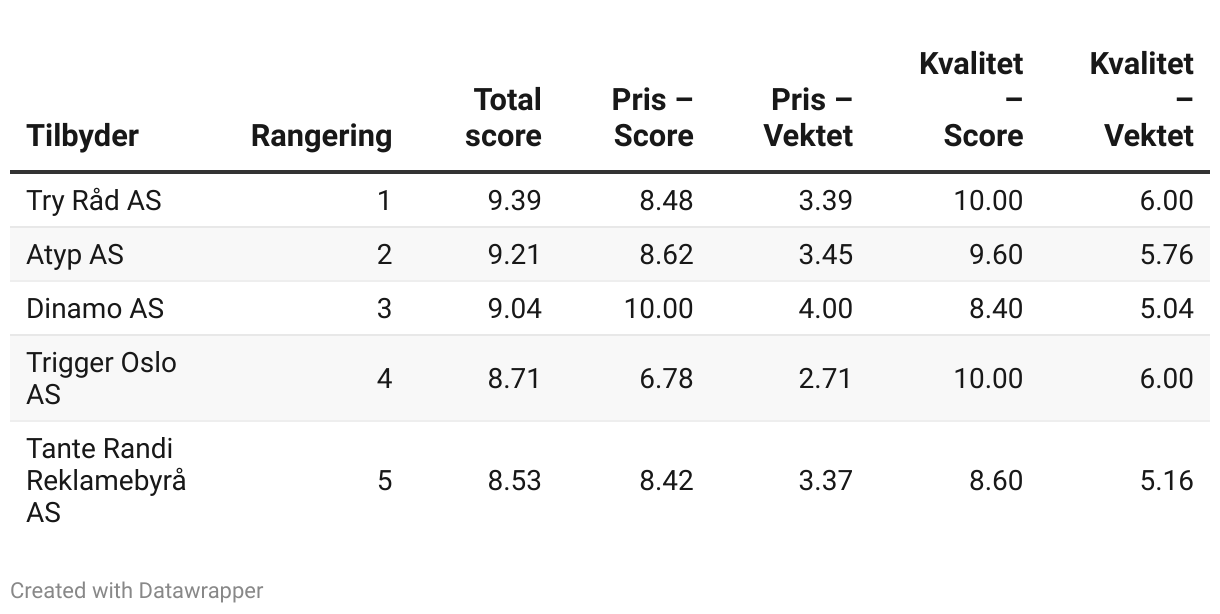Click Atyp's weighted quality value 5.76

pyautogui.click(x=1166, y=255)
